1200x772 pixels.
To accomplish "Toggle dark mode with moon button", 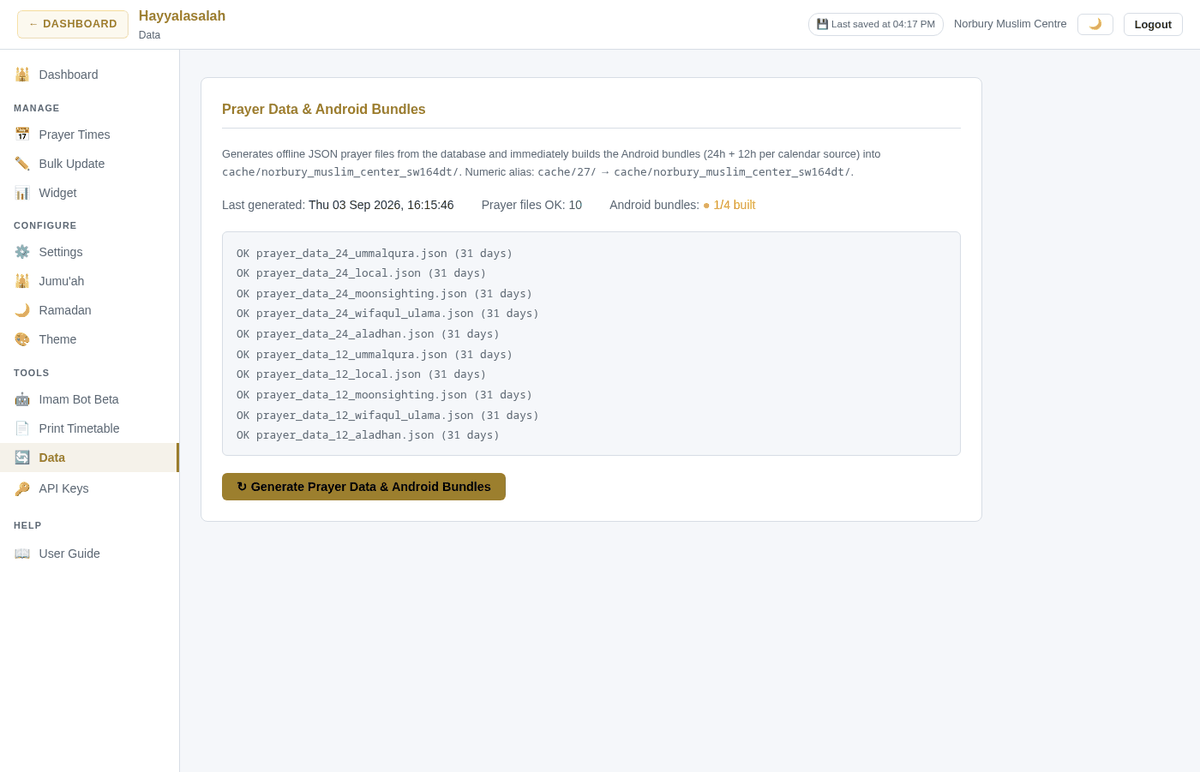I will (x=1095, y=24).
